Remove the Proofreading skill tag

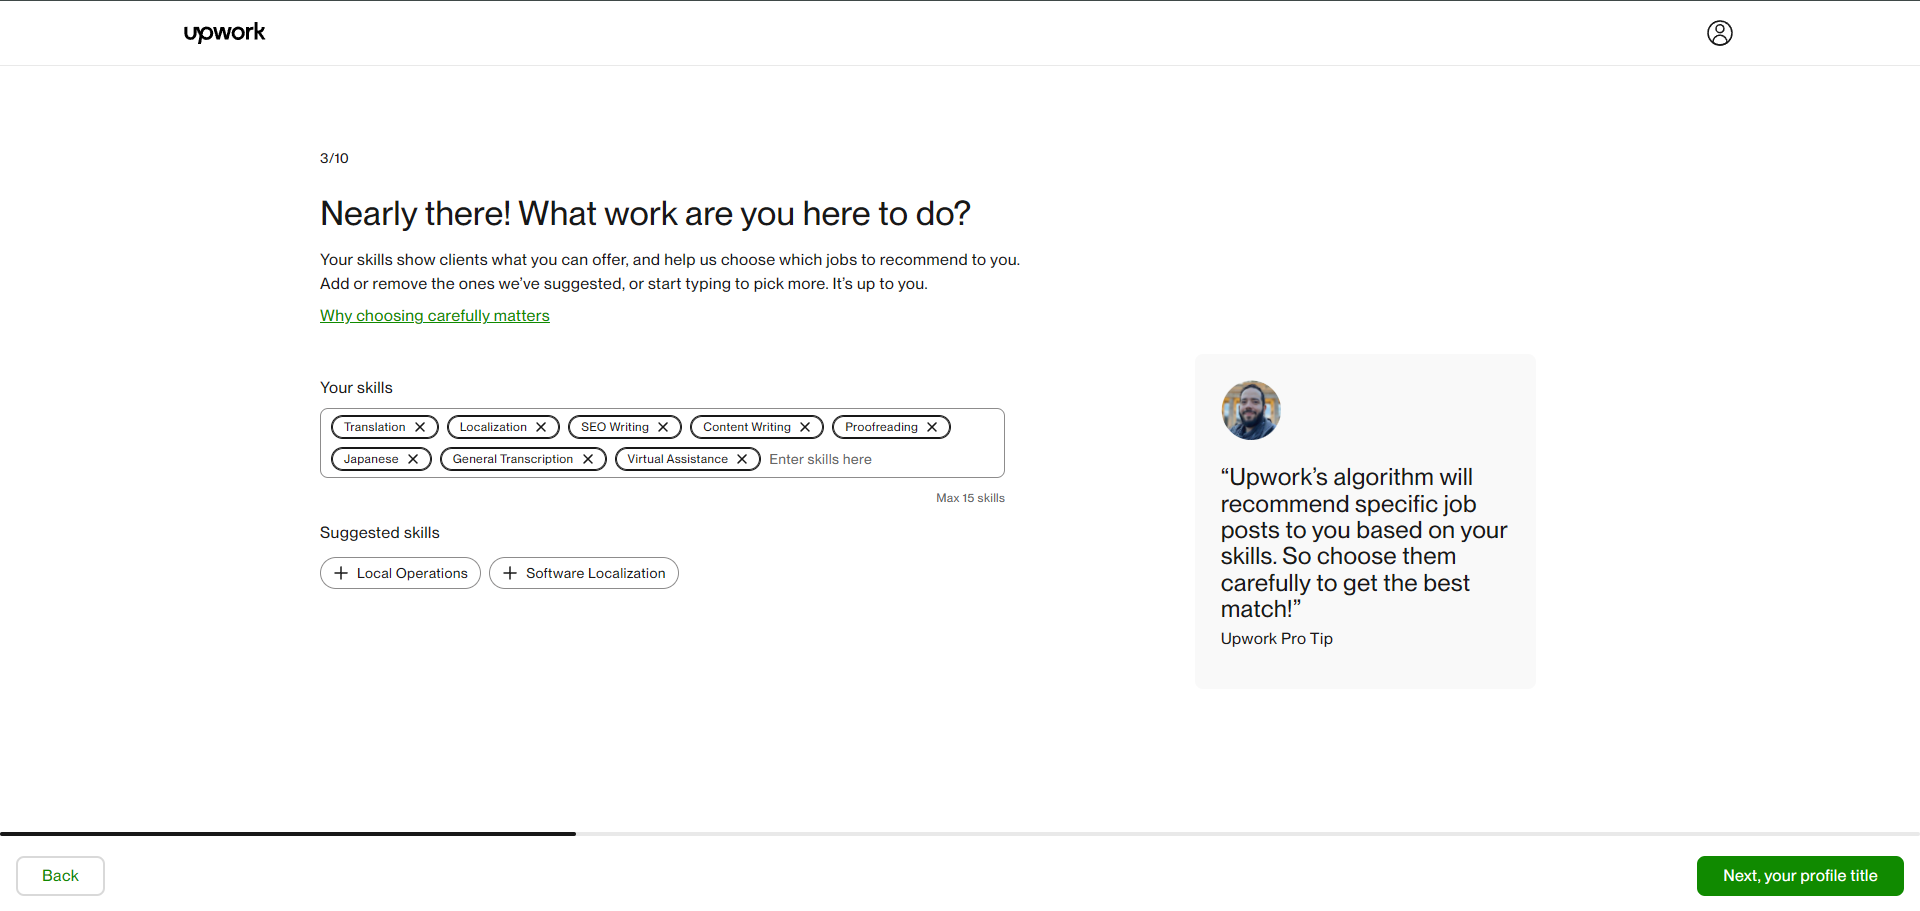[931, 427]
